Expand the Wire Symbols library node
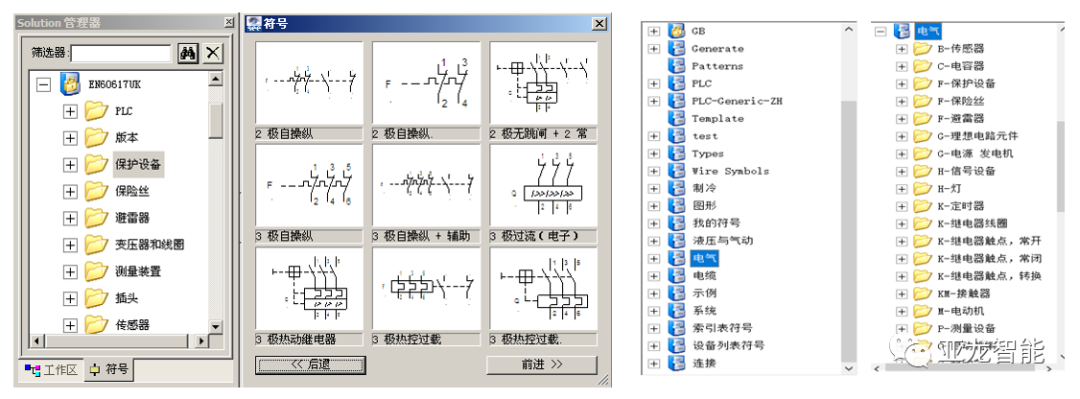Screen dimensions: 1080x399 654,171
